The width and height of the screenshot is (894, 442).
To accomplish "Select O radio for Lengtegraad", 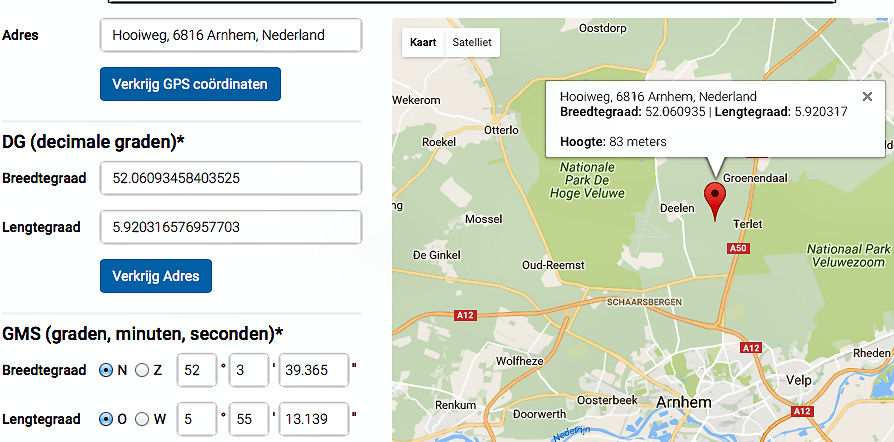I will 106,419.
